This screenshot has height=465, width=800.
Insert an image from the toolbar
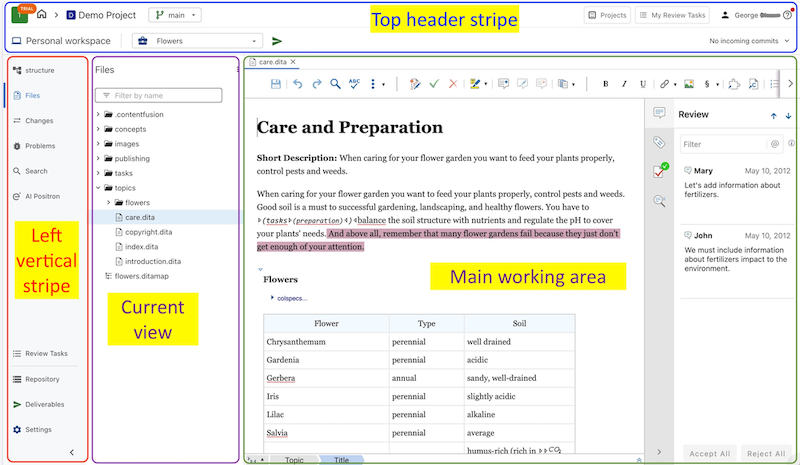tap(688, 84)
